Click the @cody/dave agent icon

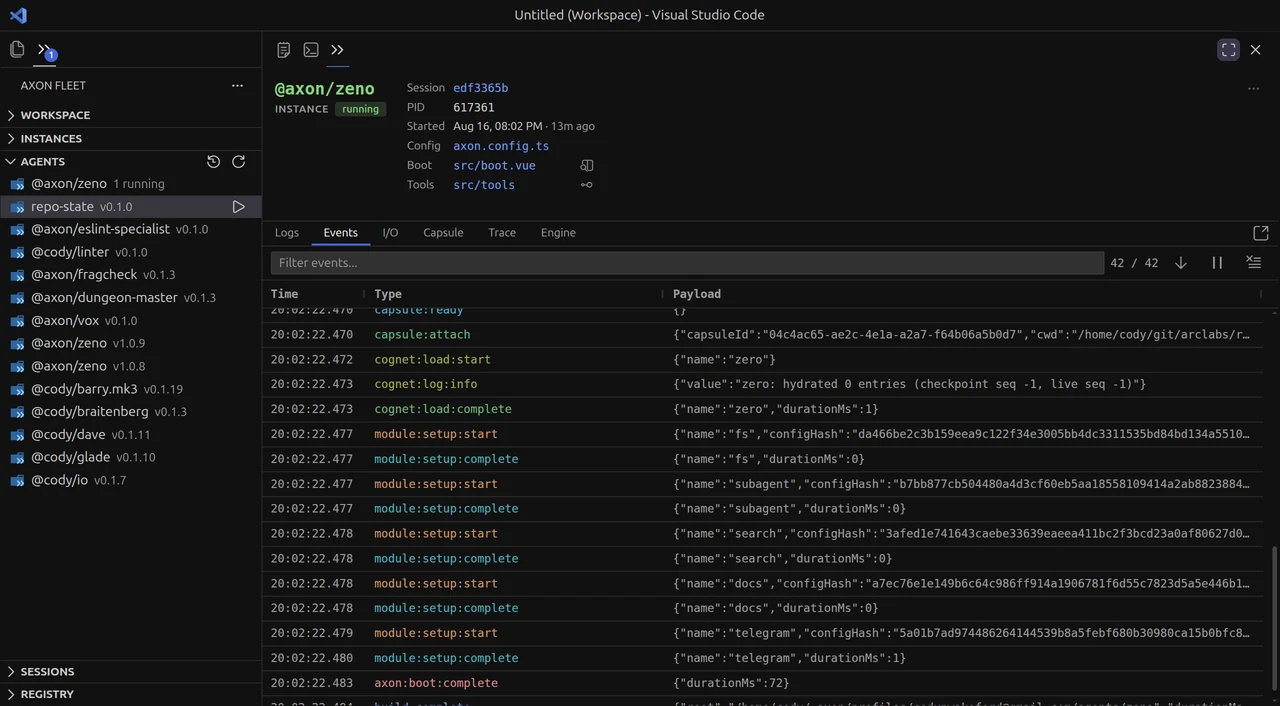tap(17, 435)
